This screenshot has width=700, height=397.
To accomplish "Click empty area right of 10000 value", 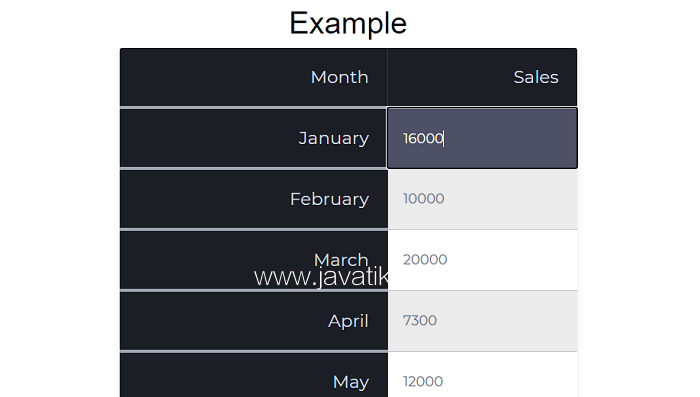I will [511, 199].
